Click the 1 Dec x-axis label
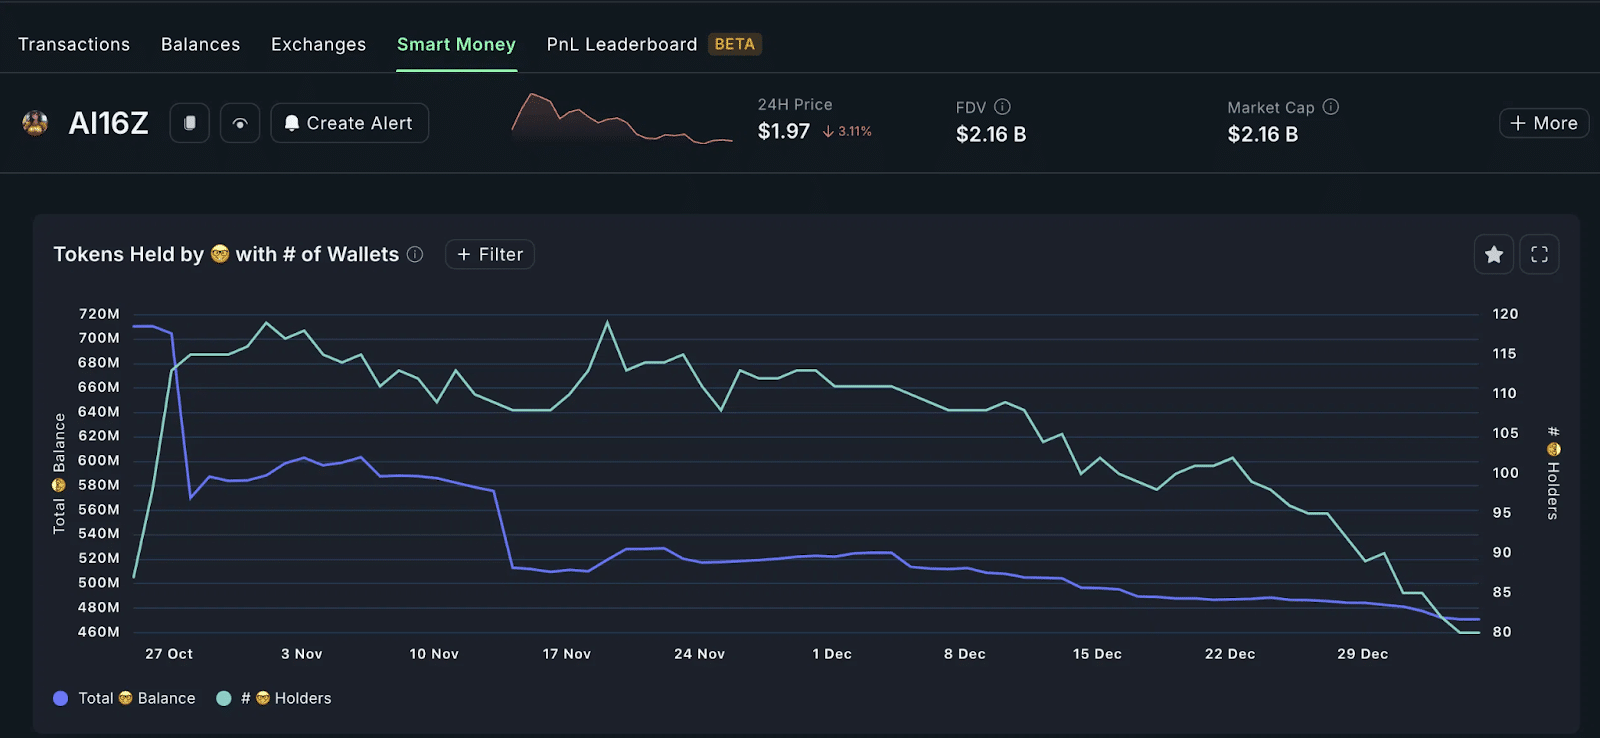Viewport: 1600px width, 738px height. pos(832,654)
